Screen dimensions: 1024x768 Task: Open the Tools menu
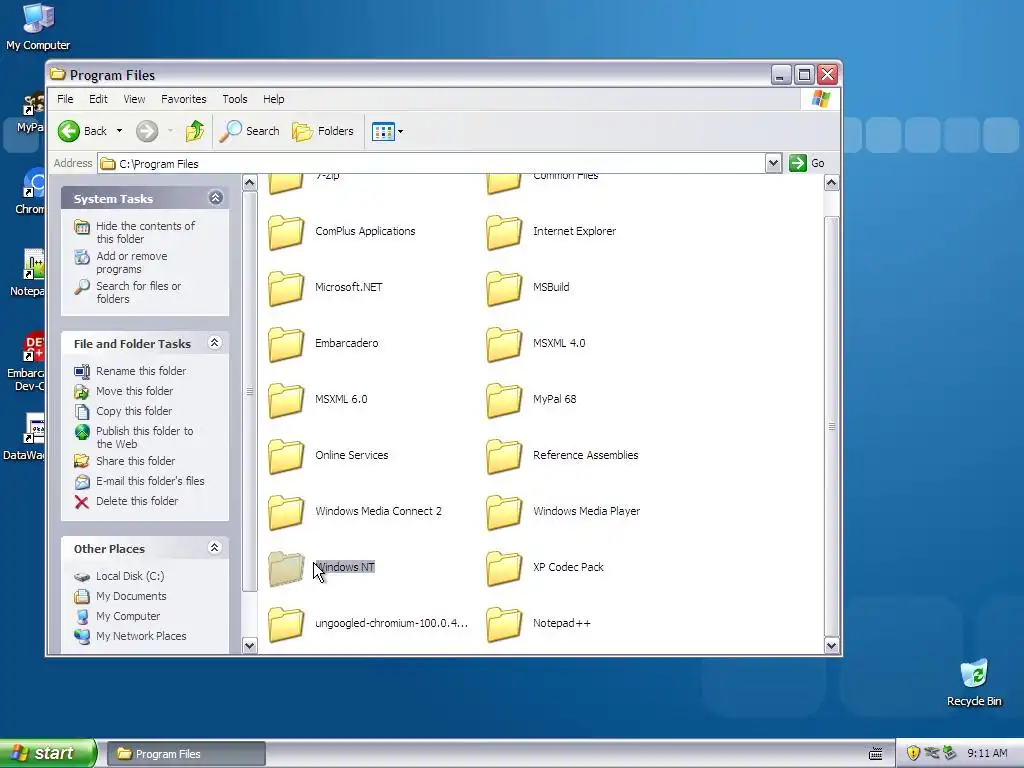pyautogui.click(x=234, y=99)
